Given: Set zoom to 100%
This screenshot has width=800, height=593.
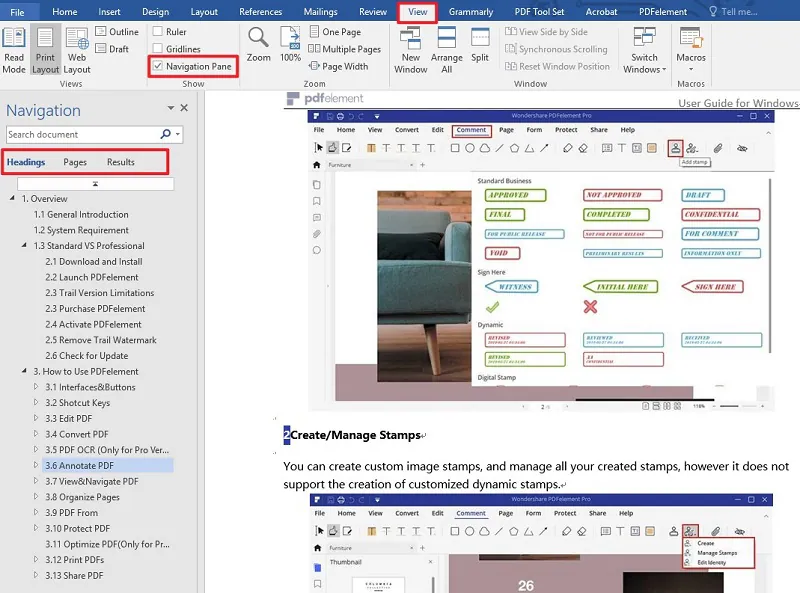Looking at the screenshot, I should (x=290, y=44).
